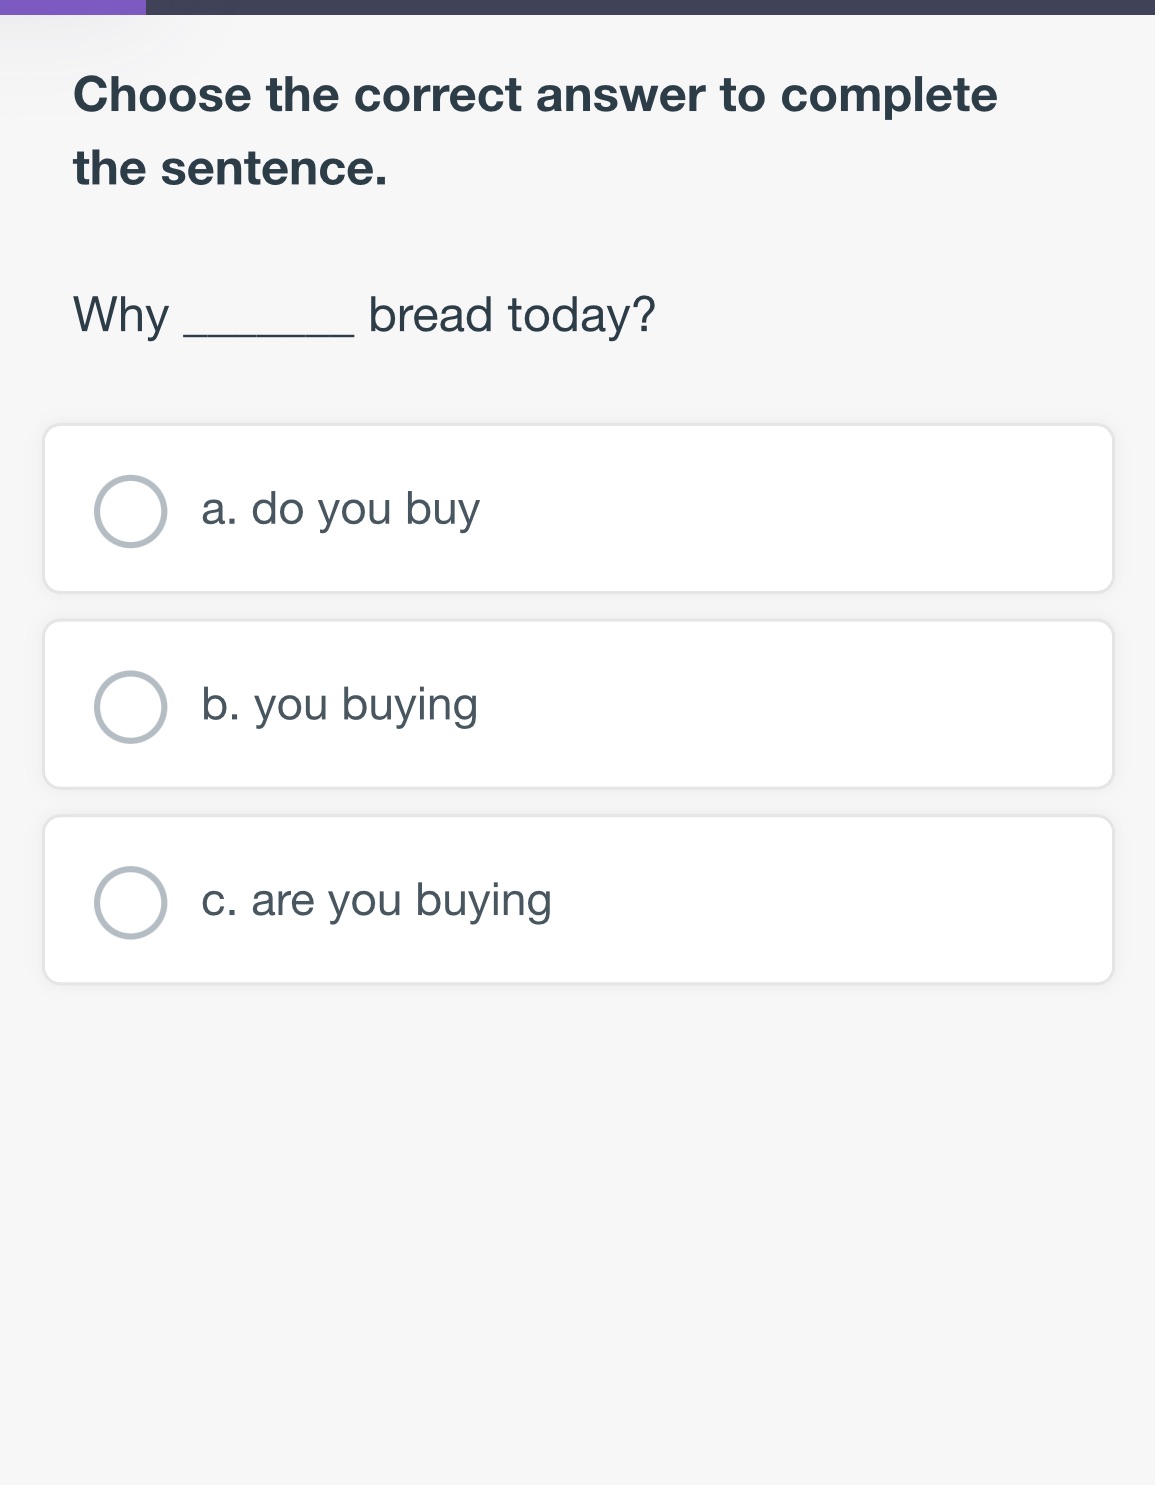Click the filled segment of the progress indicator

tap(70, 8)
